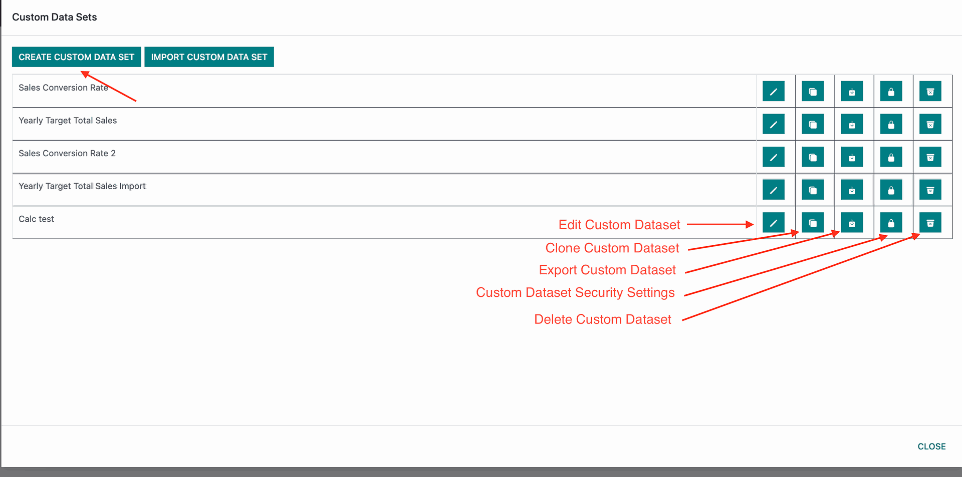Edit Yearly Target Total Sales Import dataset
This screenshot has width=962, height=477.
(x=773, y=190)
